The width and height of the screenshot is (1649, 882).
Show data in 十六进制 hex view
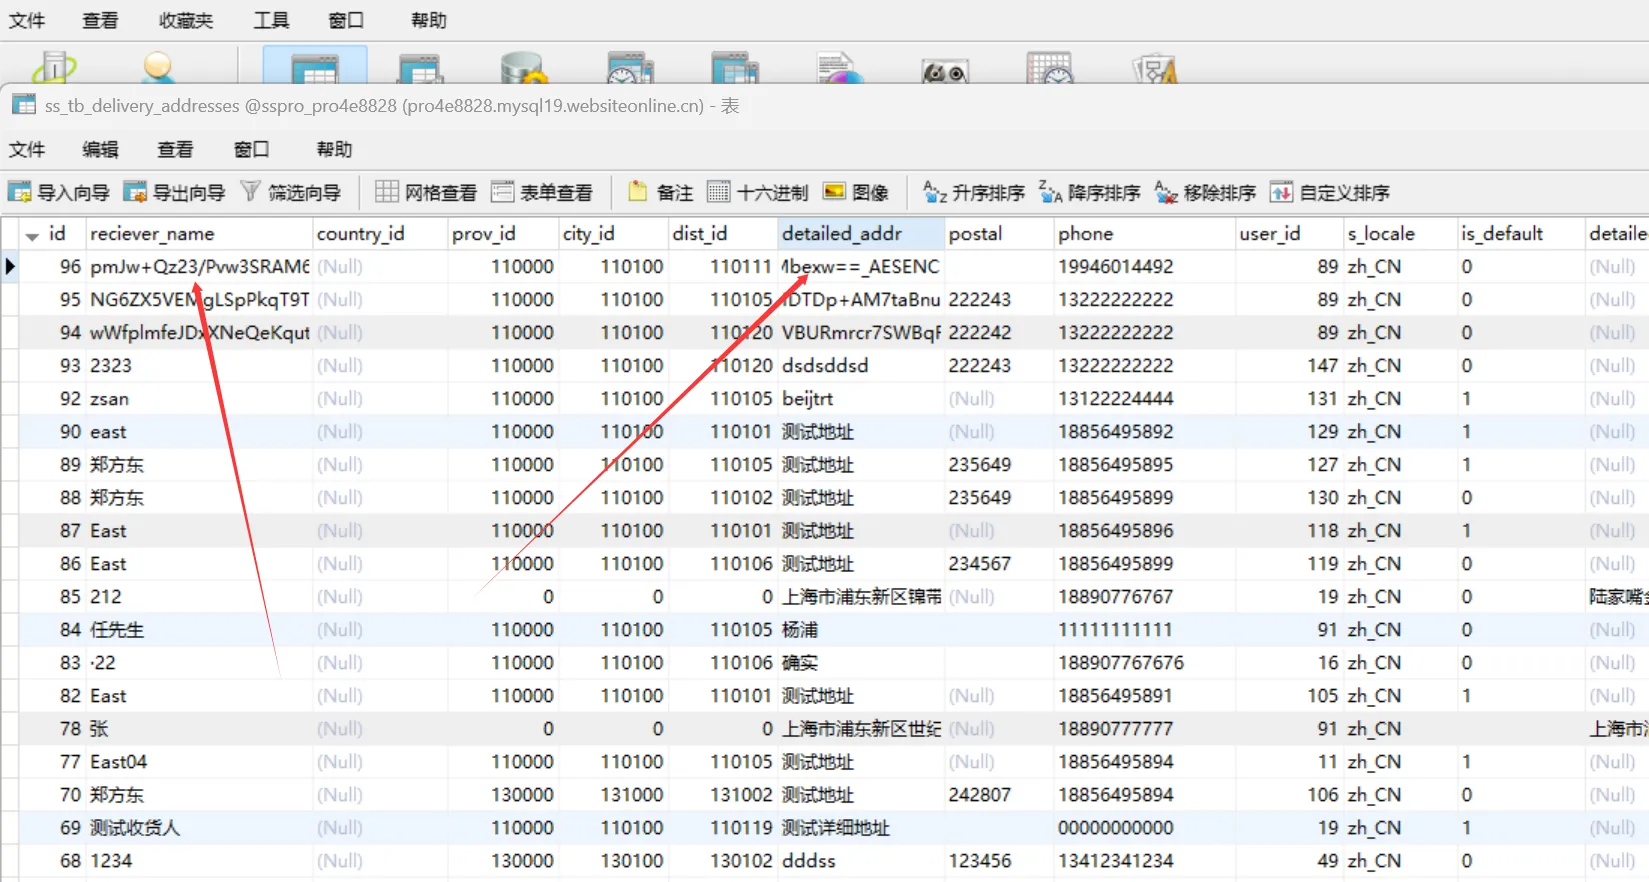coord(758,192)
